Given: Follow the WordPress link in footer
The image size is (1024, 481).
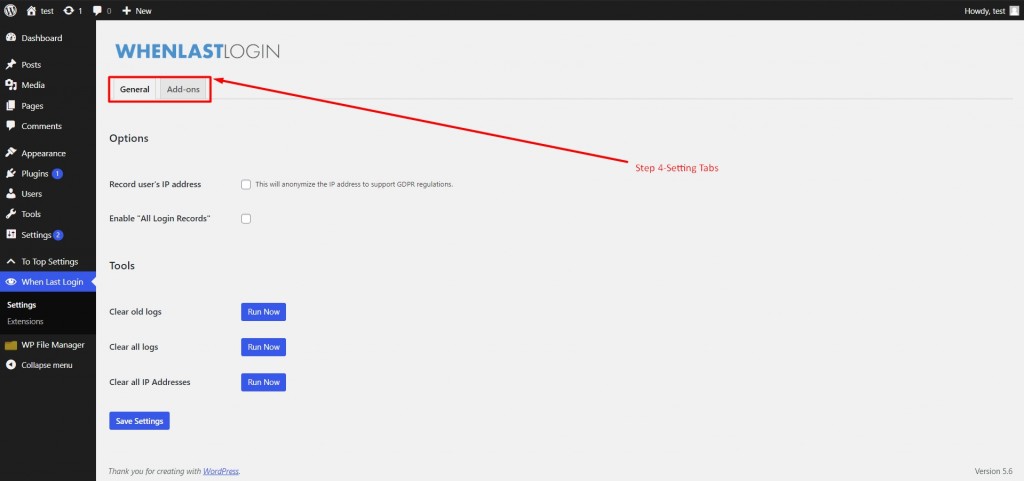Looking at the screenshot, I should pyautogui.click(x=221, y=471).
